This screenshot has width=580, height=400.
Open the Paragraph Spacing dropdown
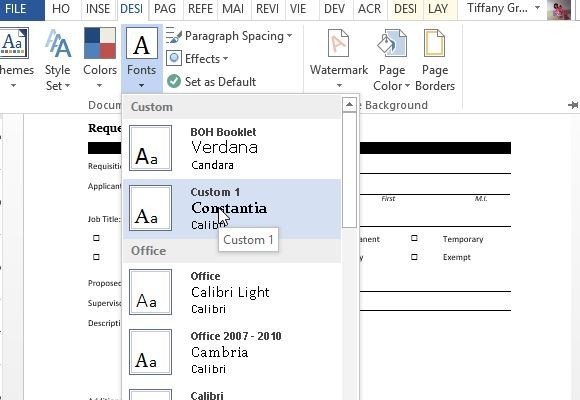[289, 36]
